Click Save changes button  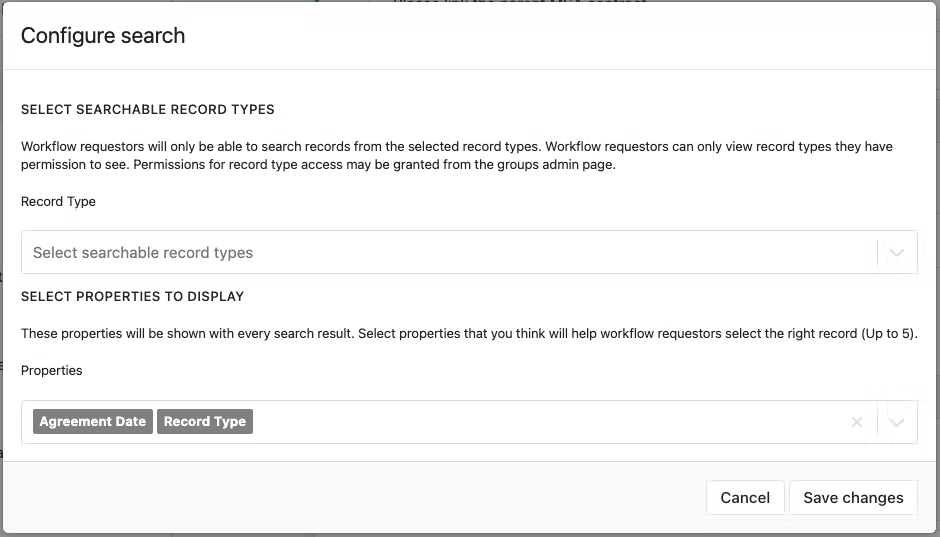click(x=853, y=497)
